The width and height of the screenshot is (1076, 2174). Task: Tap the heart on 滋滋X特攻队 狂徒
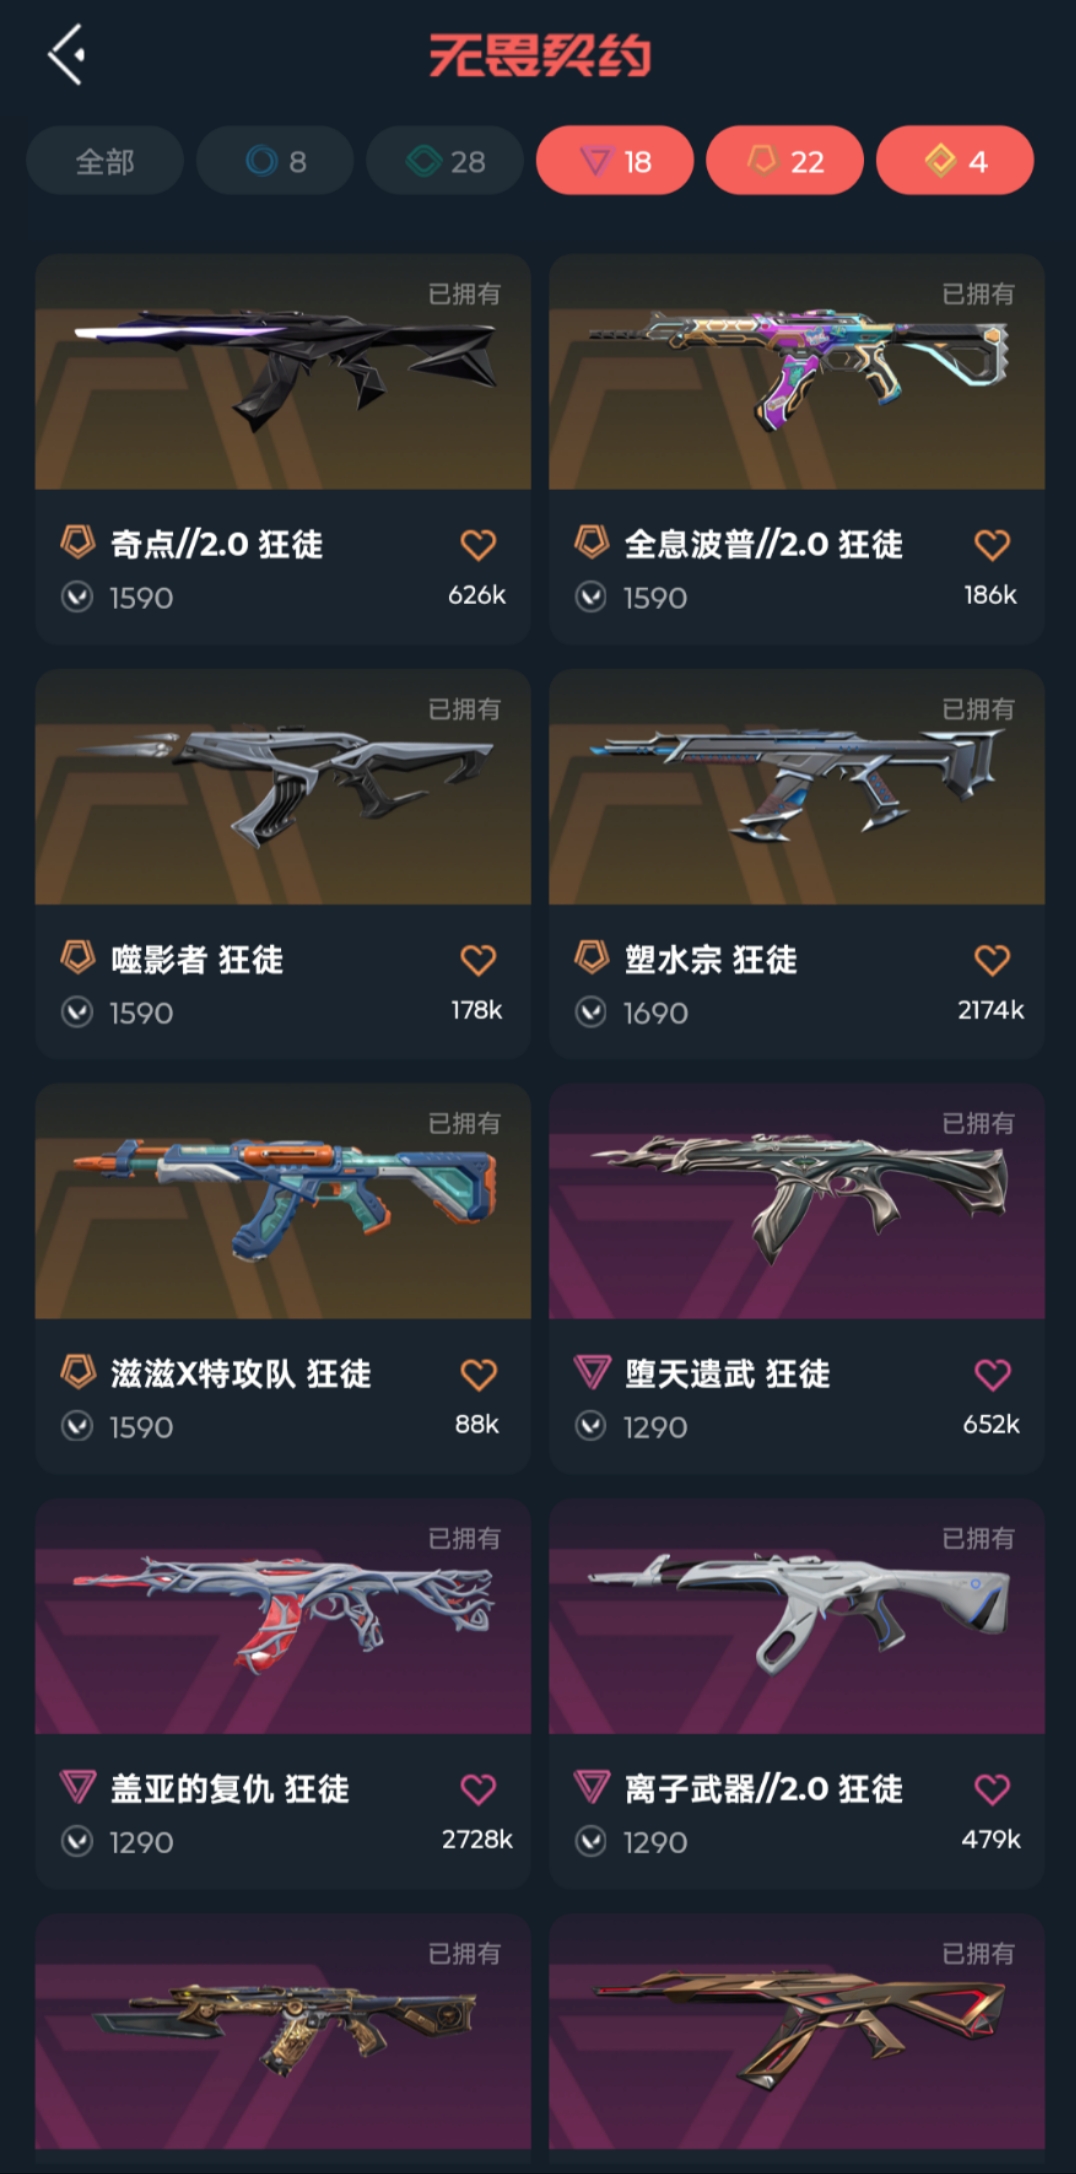(x=478, y=1375)
